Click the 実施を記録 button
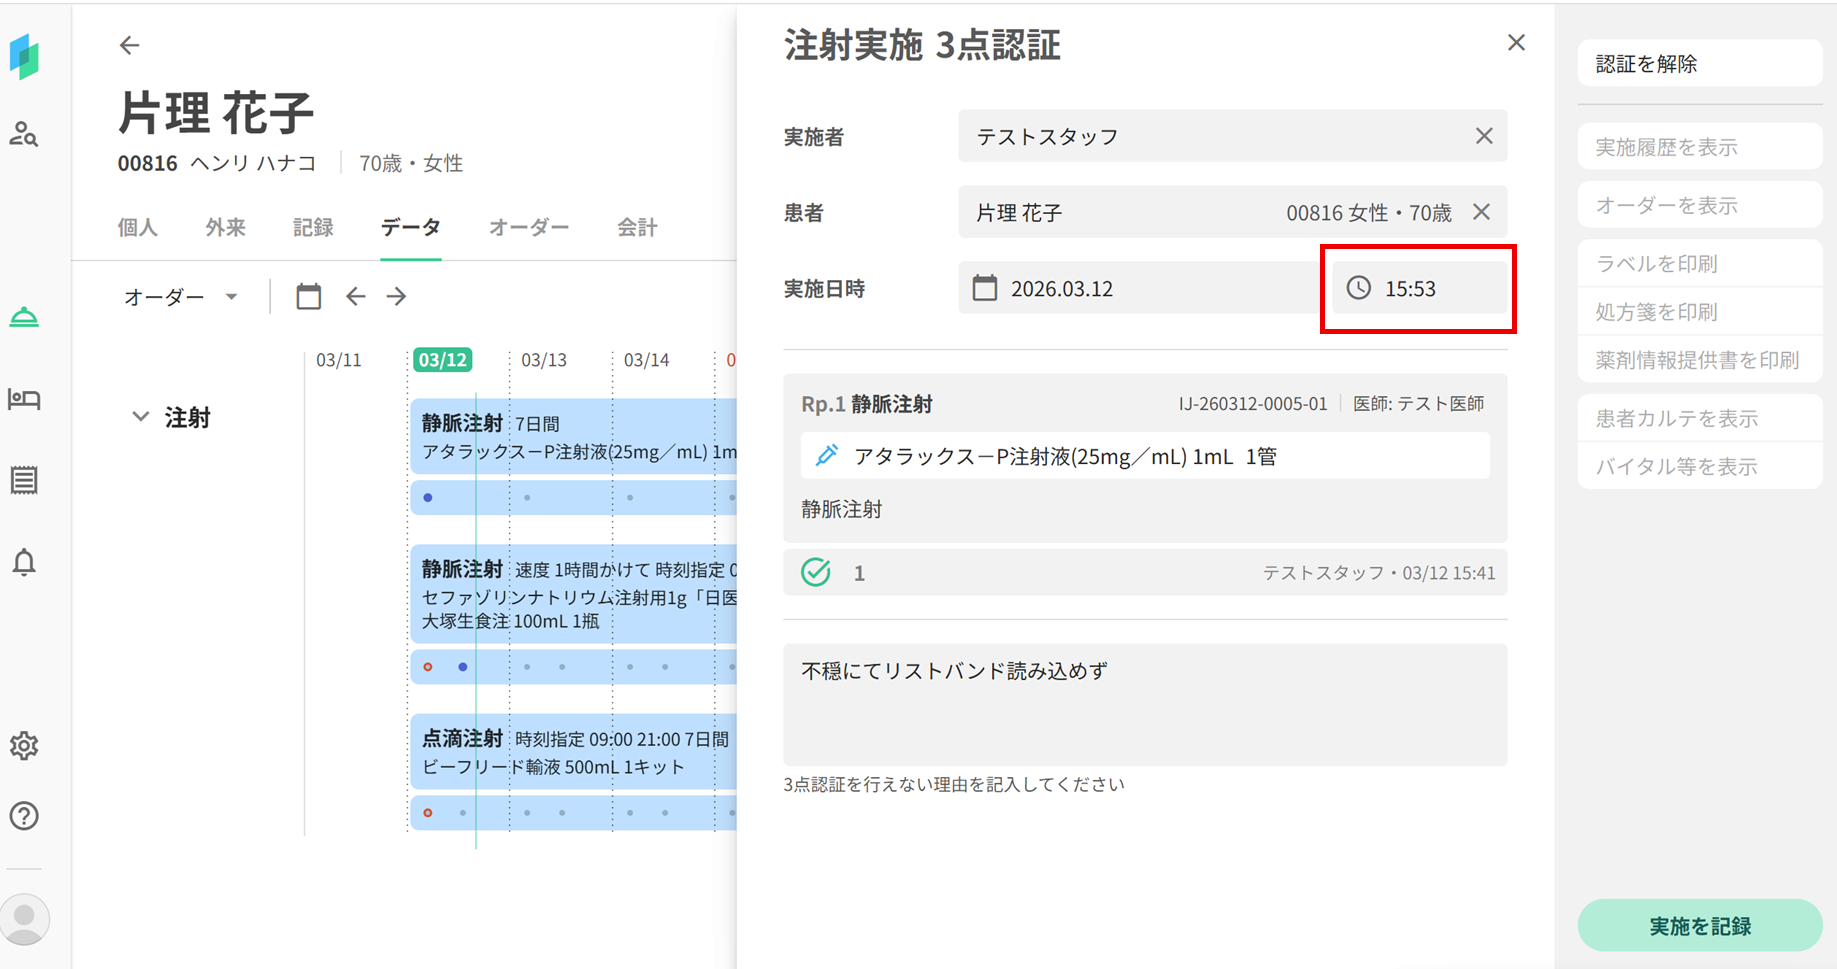This screenshot has width=1837, height=969. [x=1699, y=926]
